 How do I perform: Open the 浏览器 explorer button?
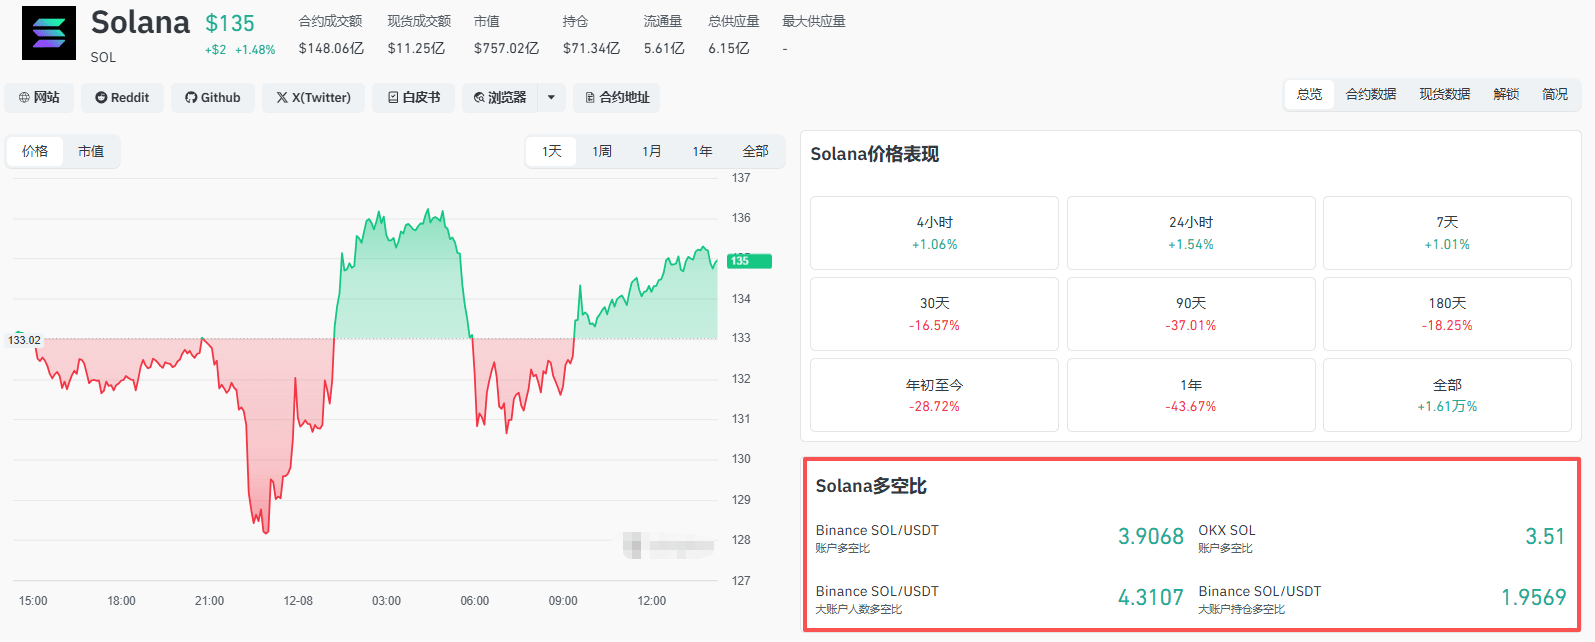tap(500, 97)
